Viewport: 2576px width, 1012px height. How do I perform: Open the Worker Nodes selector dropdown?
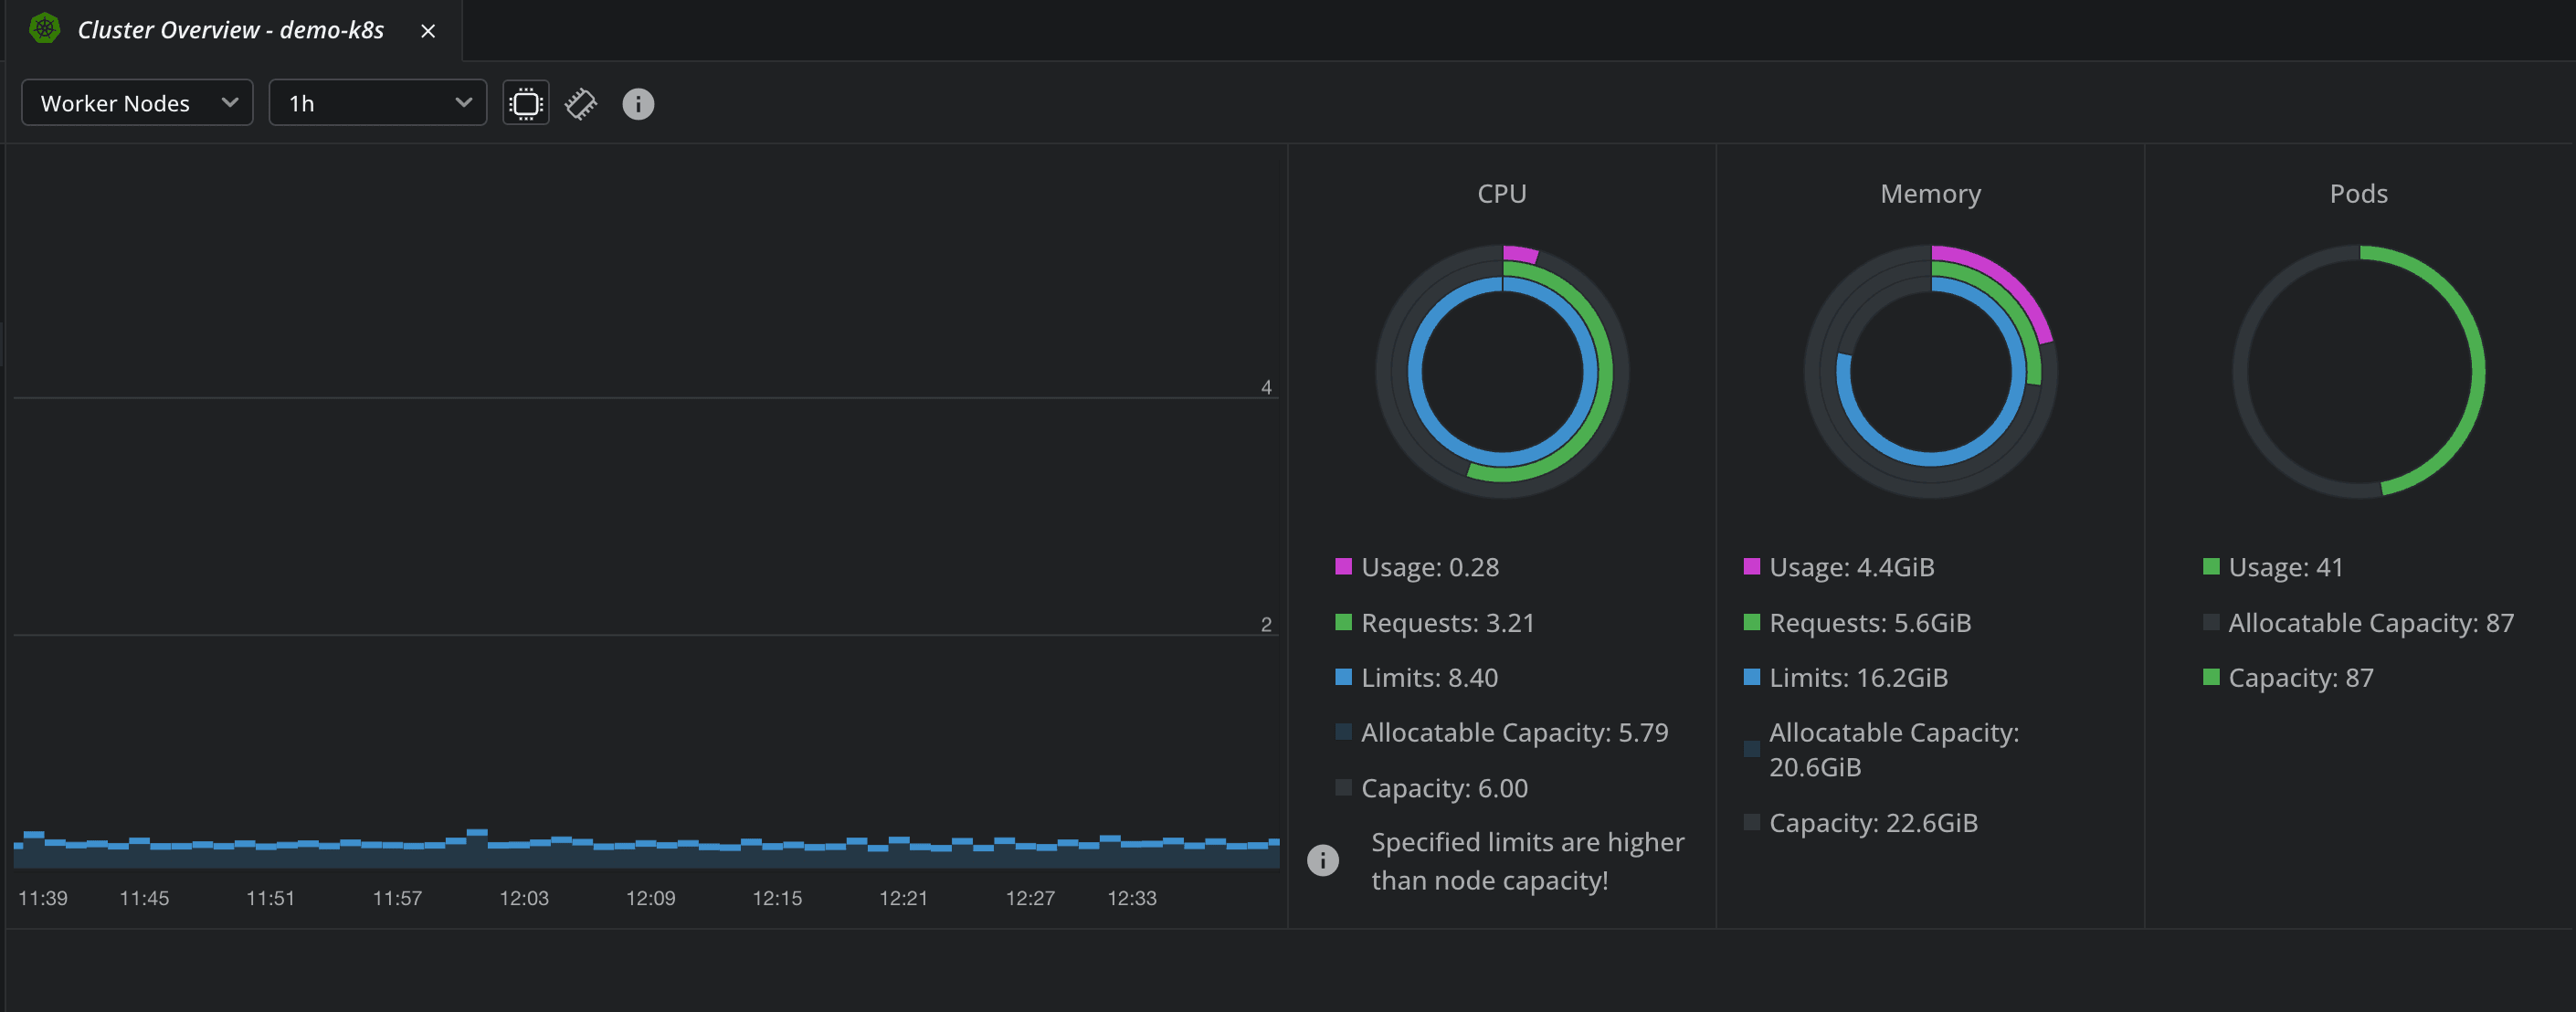tap(137, 102)
